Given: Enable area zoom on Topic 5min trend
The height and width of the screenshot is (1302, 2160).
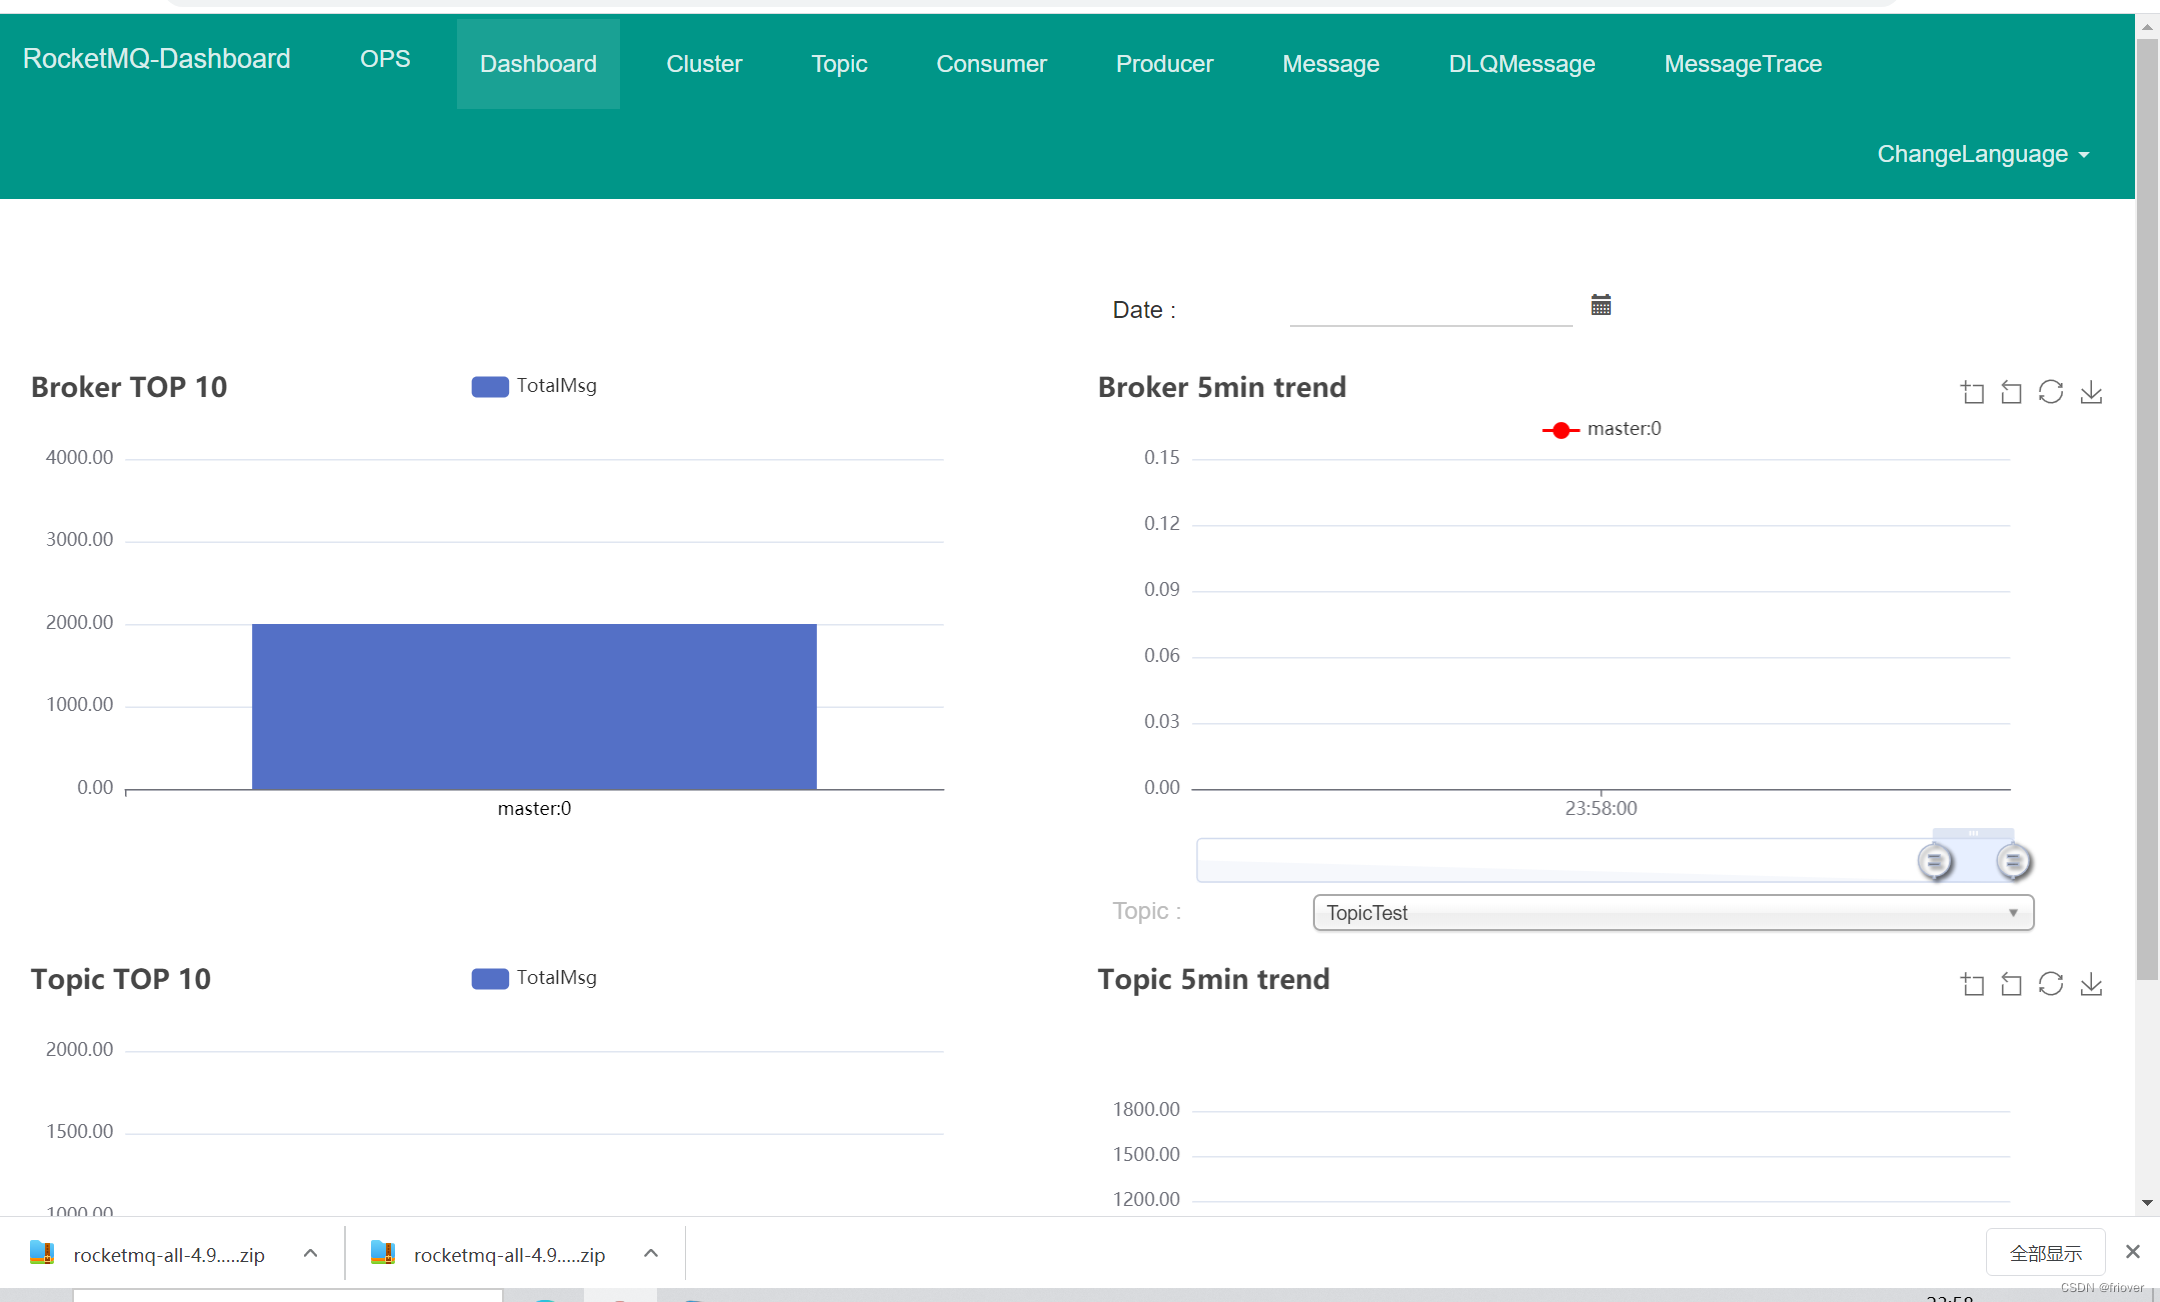Looking at the screenshot, I should (1972, 984).
